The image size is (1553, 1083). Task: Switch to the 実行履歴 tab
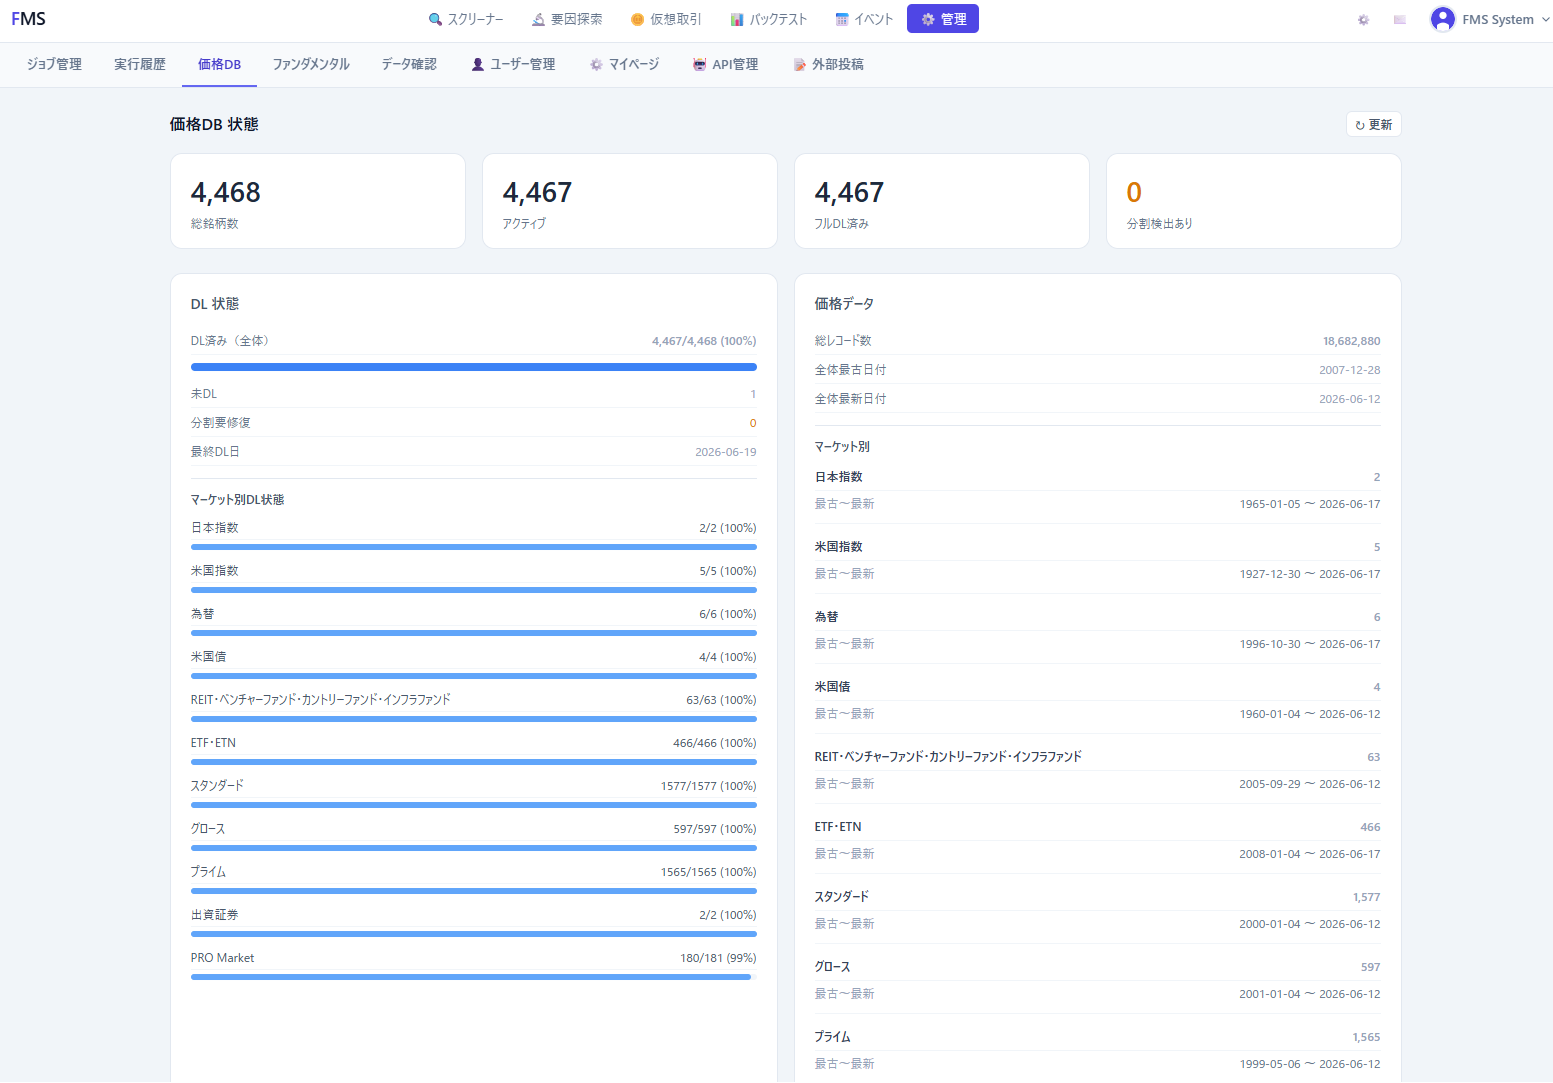[x=140, y=64]
